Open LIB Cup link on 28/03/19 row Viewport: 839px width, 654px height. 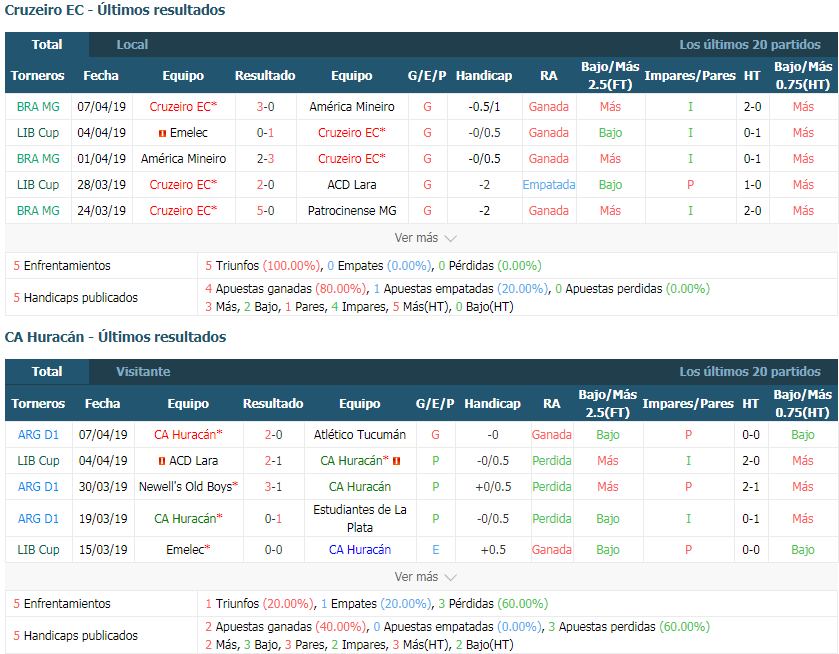(x=38, y=185)
